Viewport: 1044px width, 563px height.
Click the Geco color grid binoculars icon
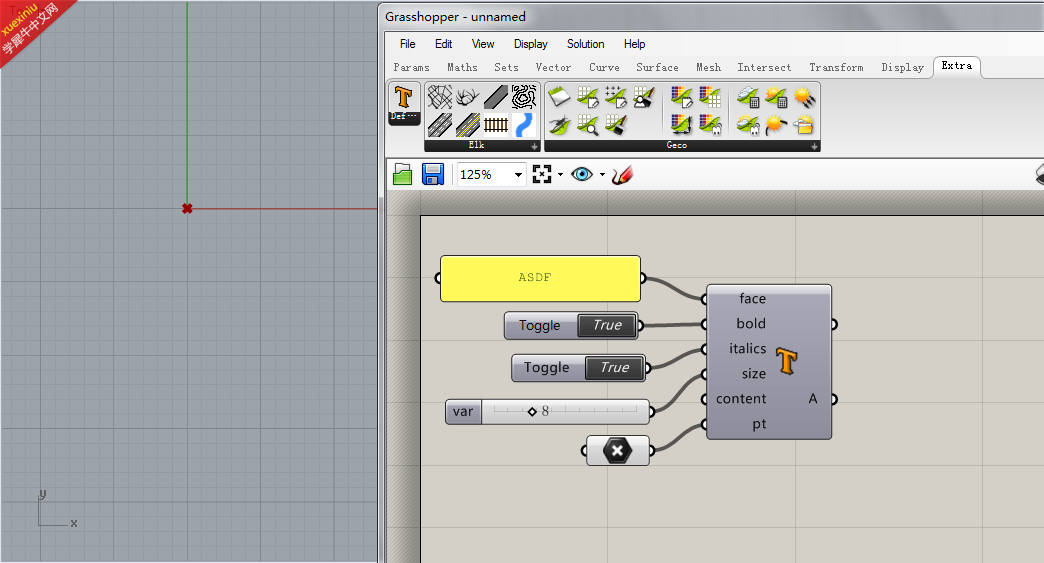[x=710, y=125]
